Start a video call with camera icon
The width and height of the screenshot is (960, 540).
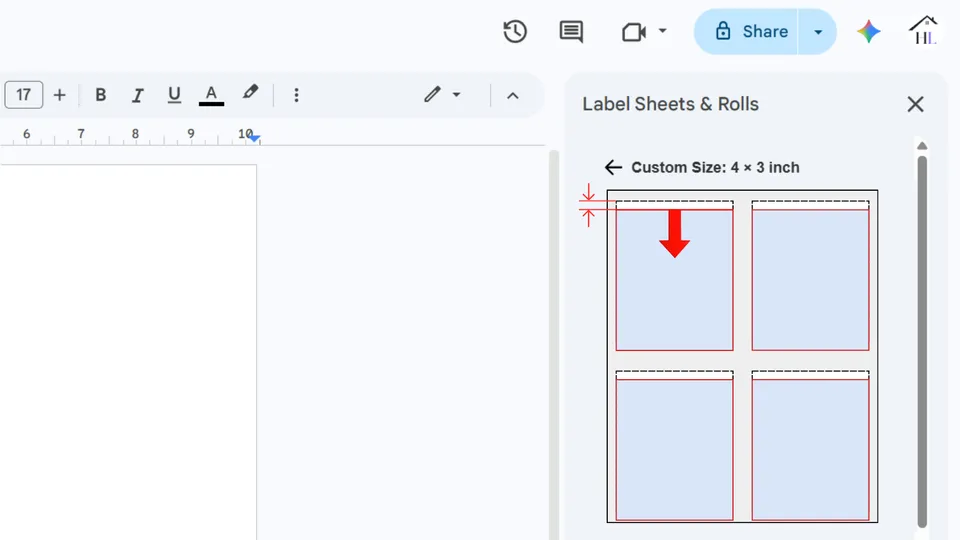634,32
